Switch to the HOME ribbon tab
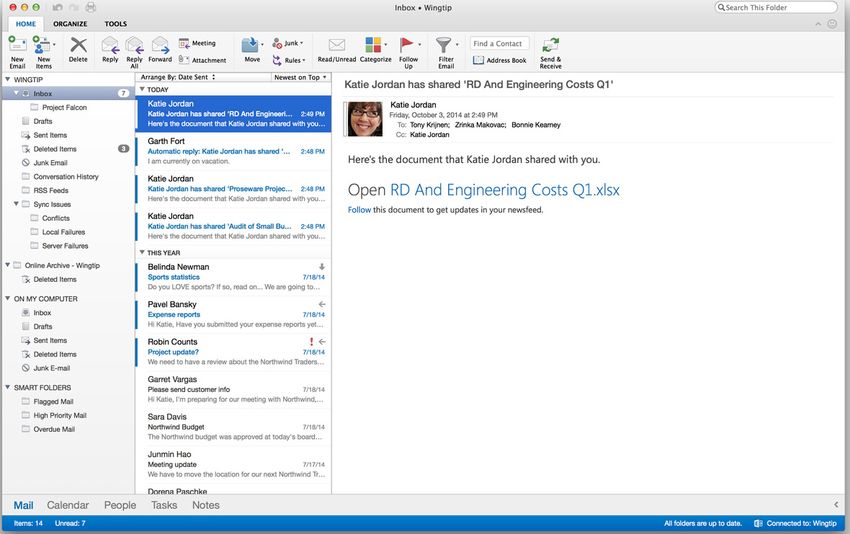The image size is (850, 534). coord(25,24)
